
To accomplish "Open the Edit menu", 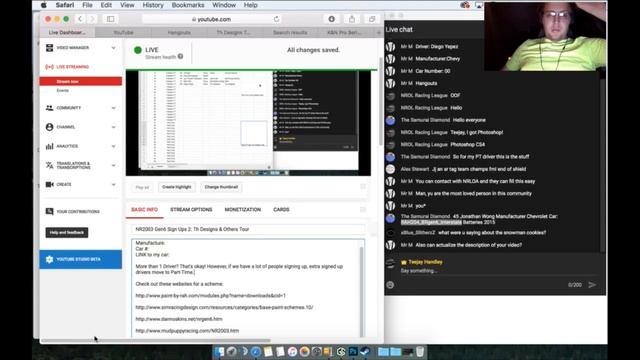I will pyautogui.click(x=106, y=5).
